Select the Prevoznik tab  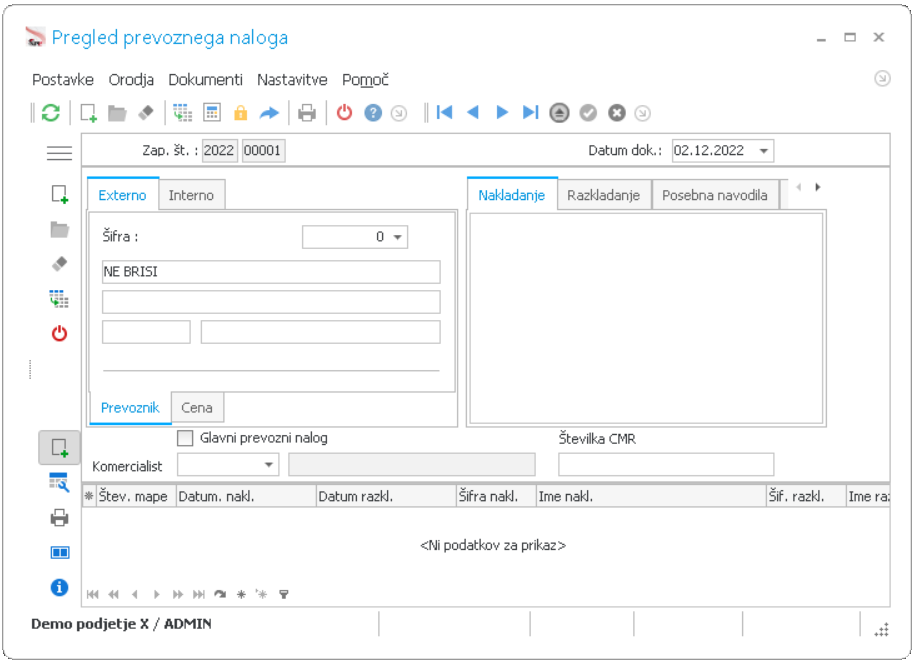coord(130,408)
